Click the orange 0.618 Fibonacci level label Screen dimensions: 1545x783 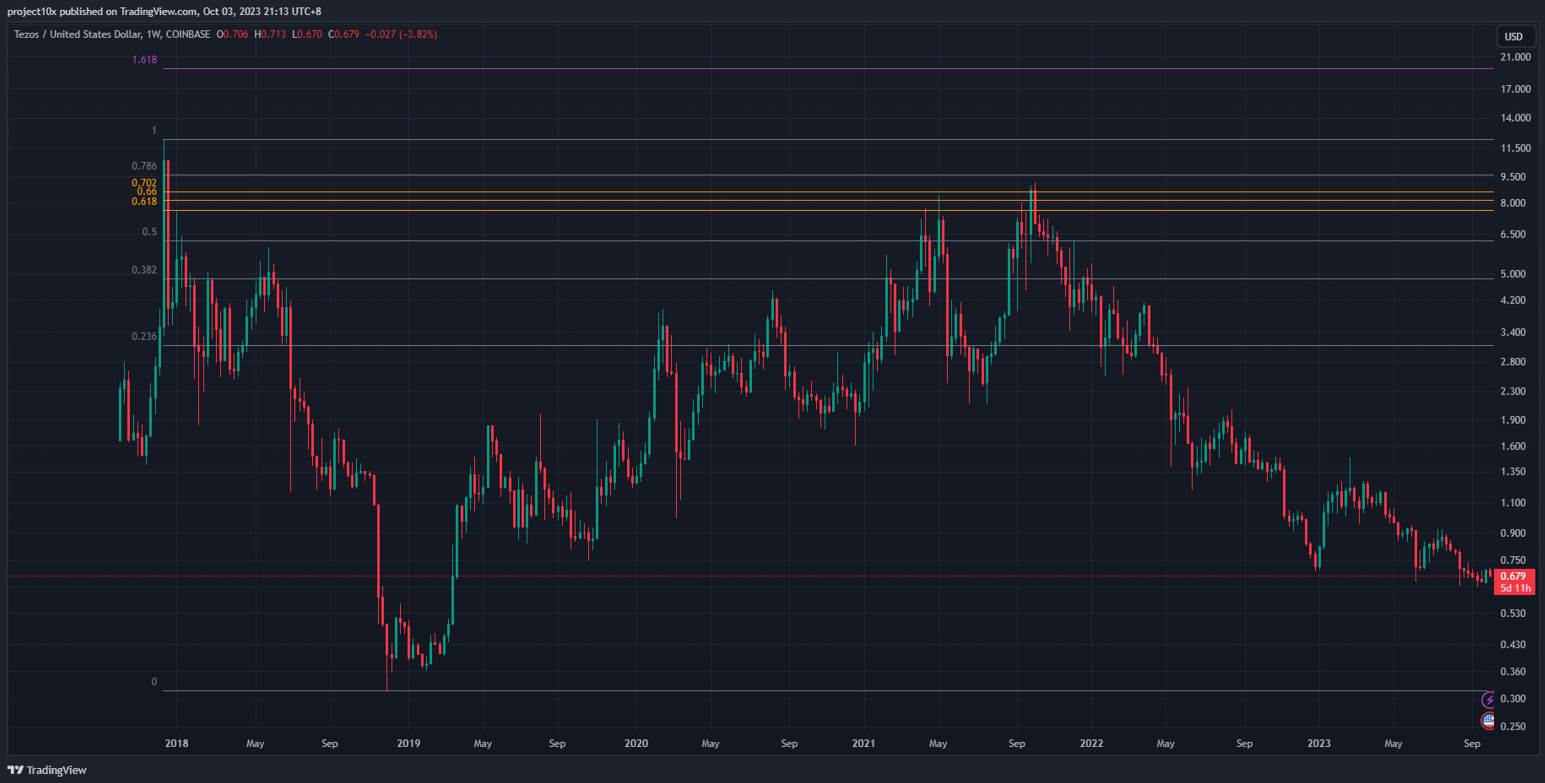144,202
